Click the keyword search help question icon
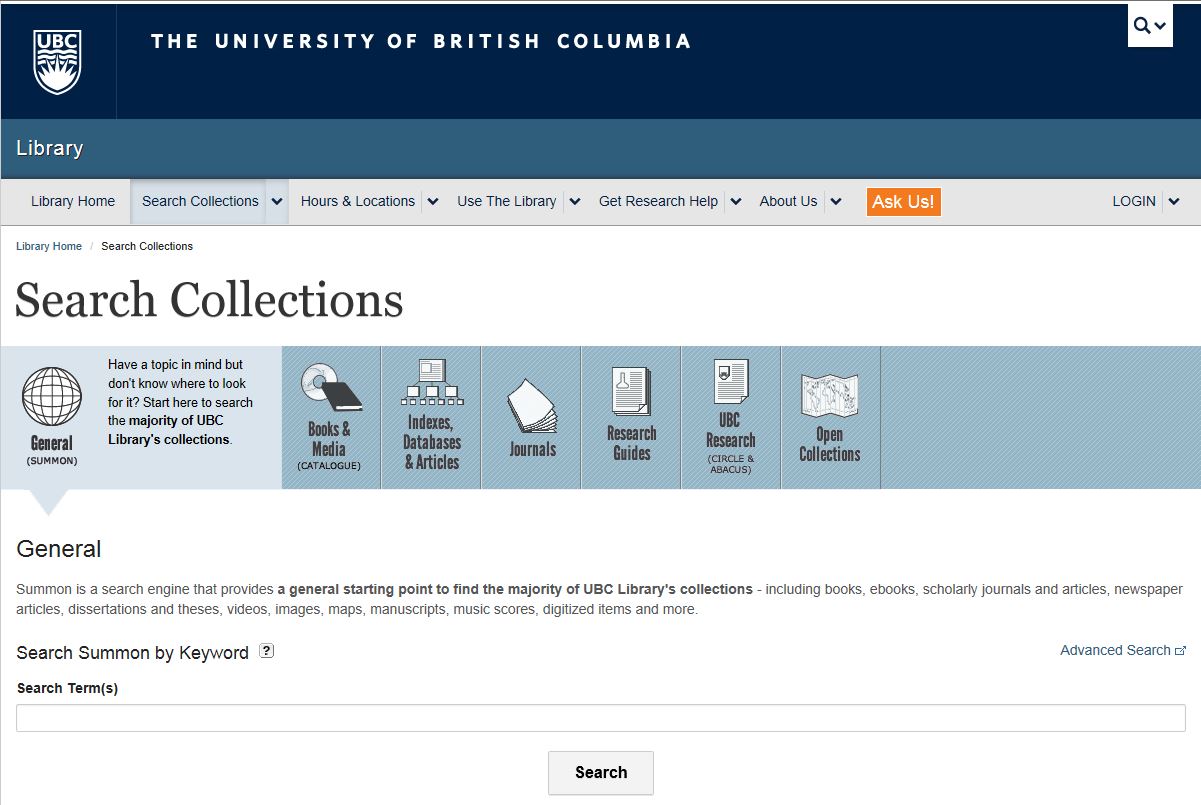Image resolution: width=1201 pixels, height=805 pixels. [x=266, y=651]
